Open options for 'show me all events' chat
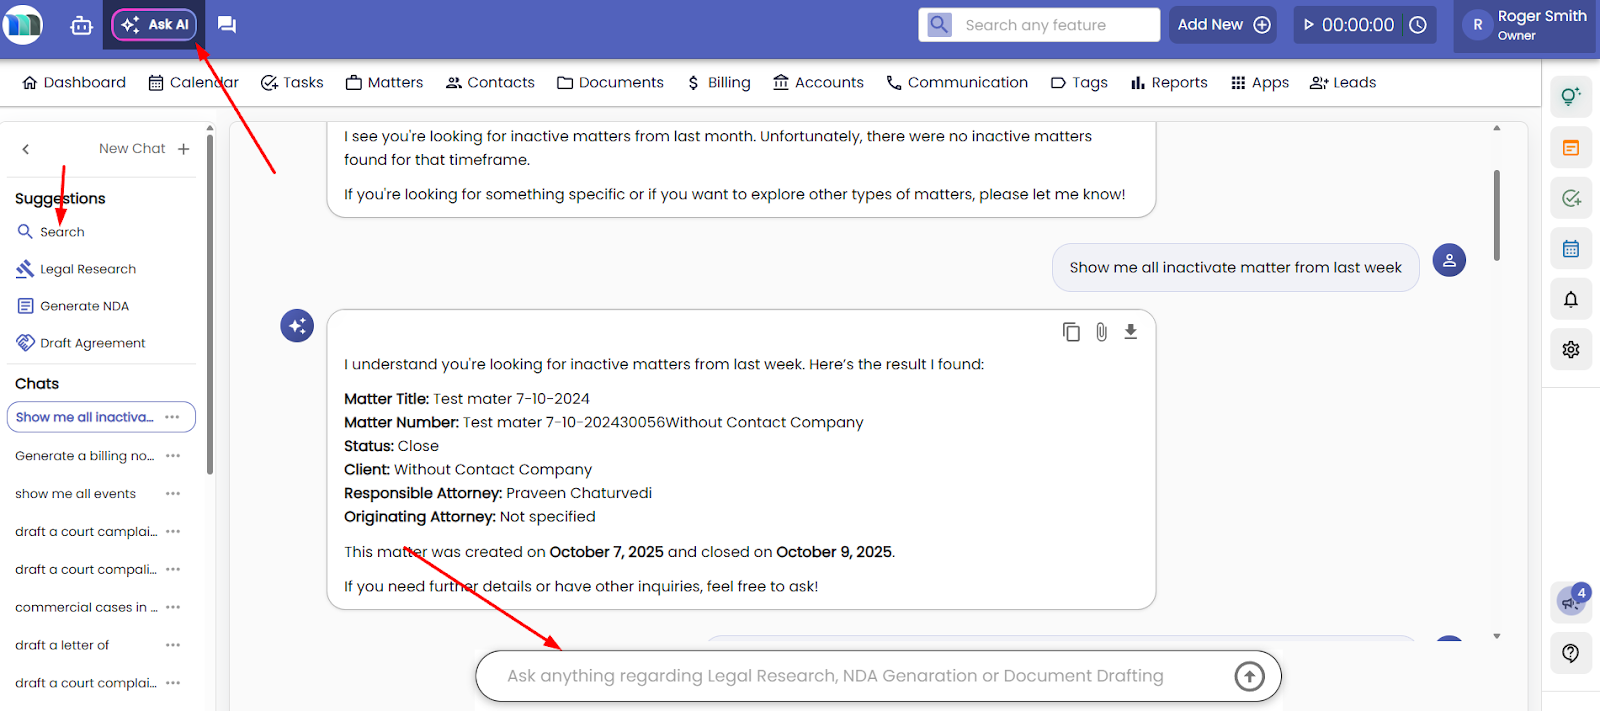Screen dimensions: 1600x711 [173, 494]
